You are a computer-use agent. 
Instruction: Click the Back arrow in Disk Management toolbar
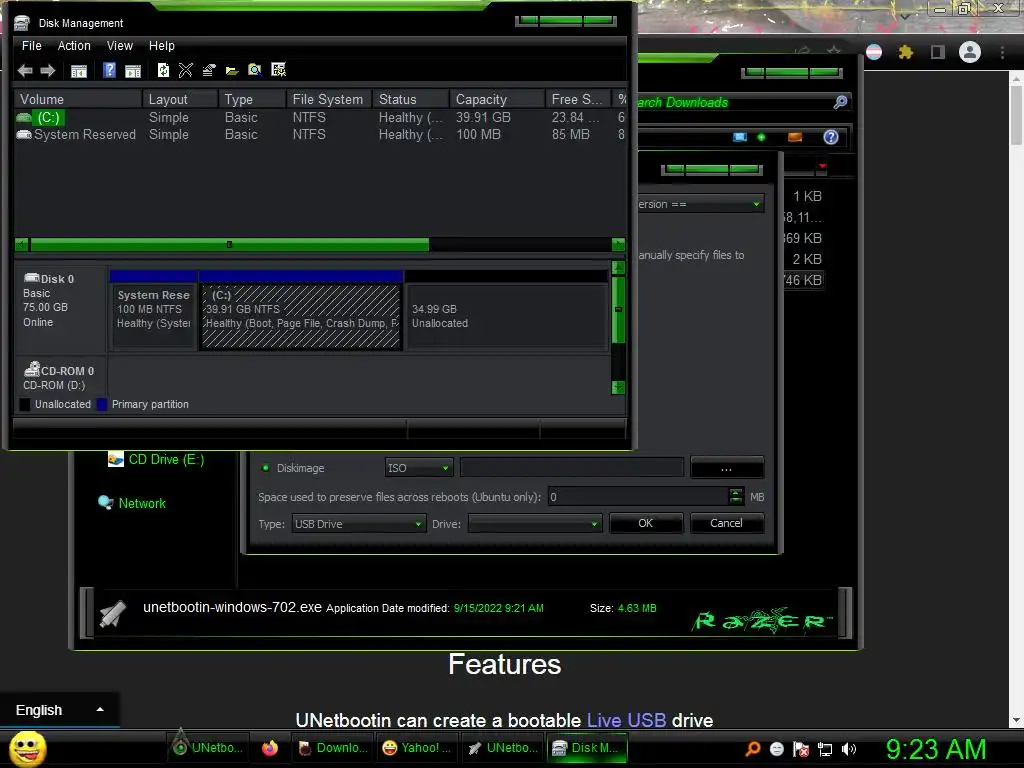tap(25, 71)
